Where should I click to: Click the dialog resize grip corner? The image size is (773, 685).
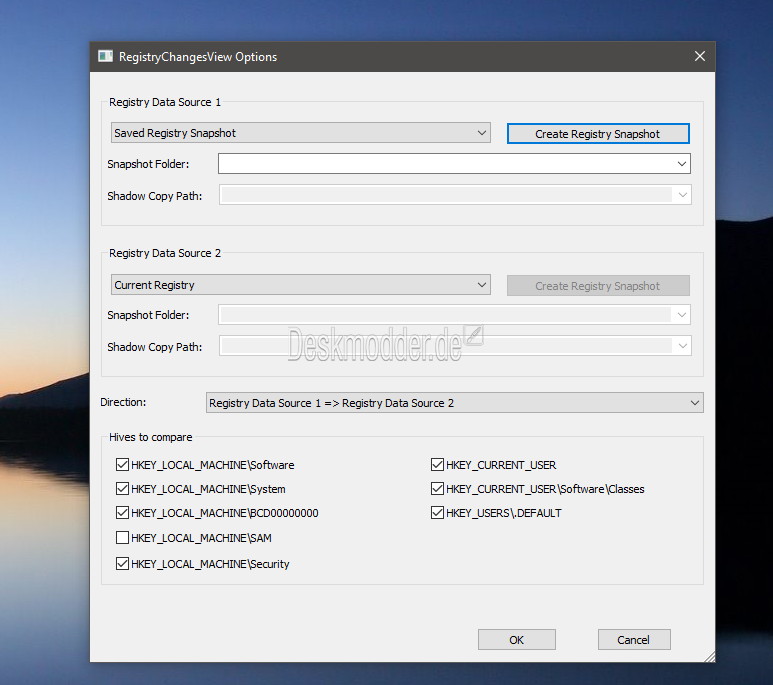[x=709, y=656]
